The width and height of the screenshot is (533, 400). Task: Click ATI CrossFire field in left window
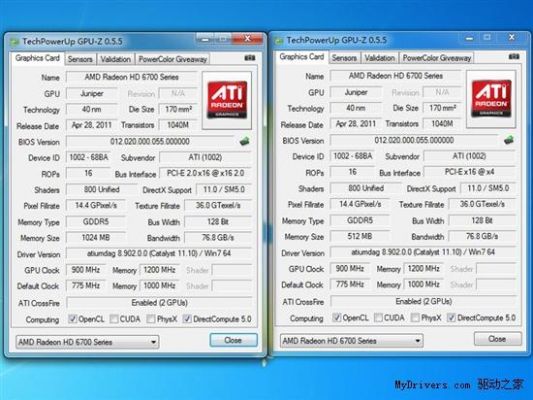pos(159,302)
